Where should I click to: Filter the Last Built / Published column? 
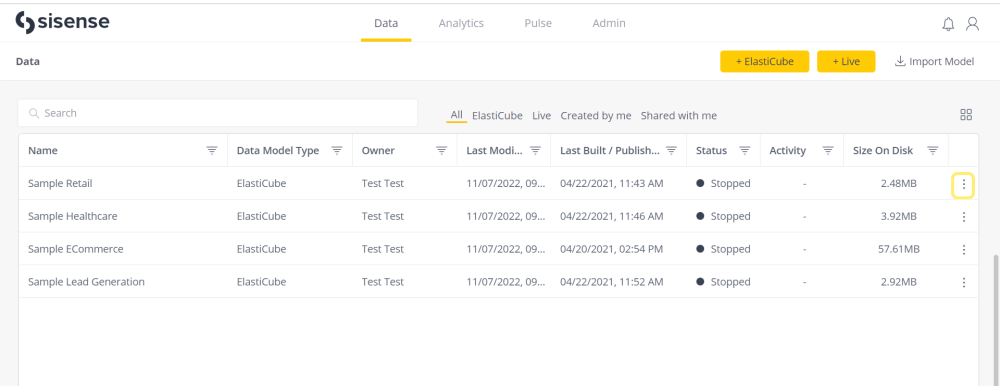tap(671, 151)
